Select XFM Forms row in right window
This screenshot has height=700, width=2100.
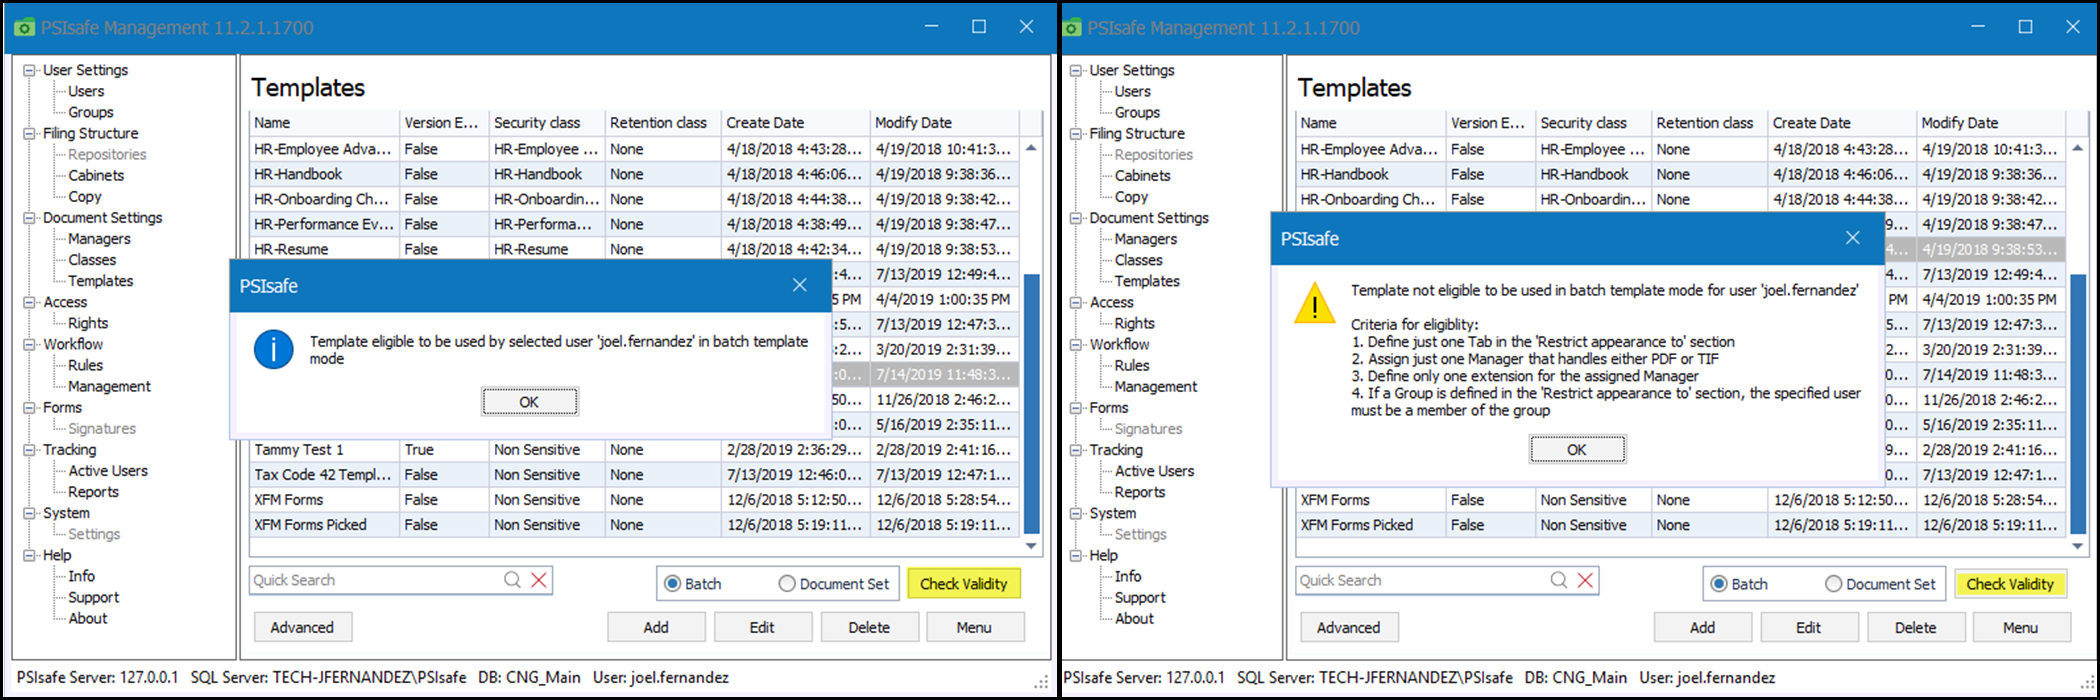click(1681, 500)
